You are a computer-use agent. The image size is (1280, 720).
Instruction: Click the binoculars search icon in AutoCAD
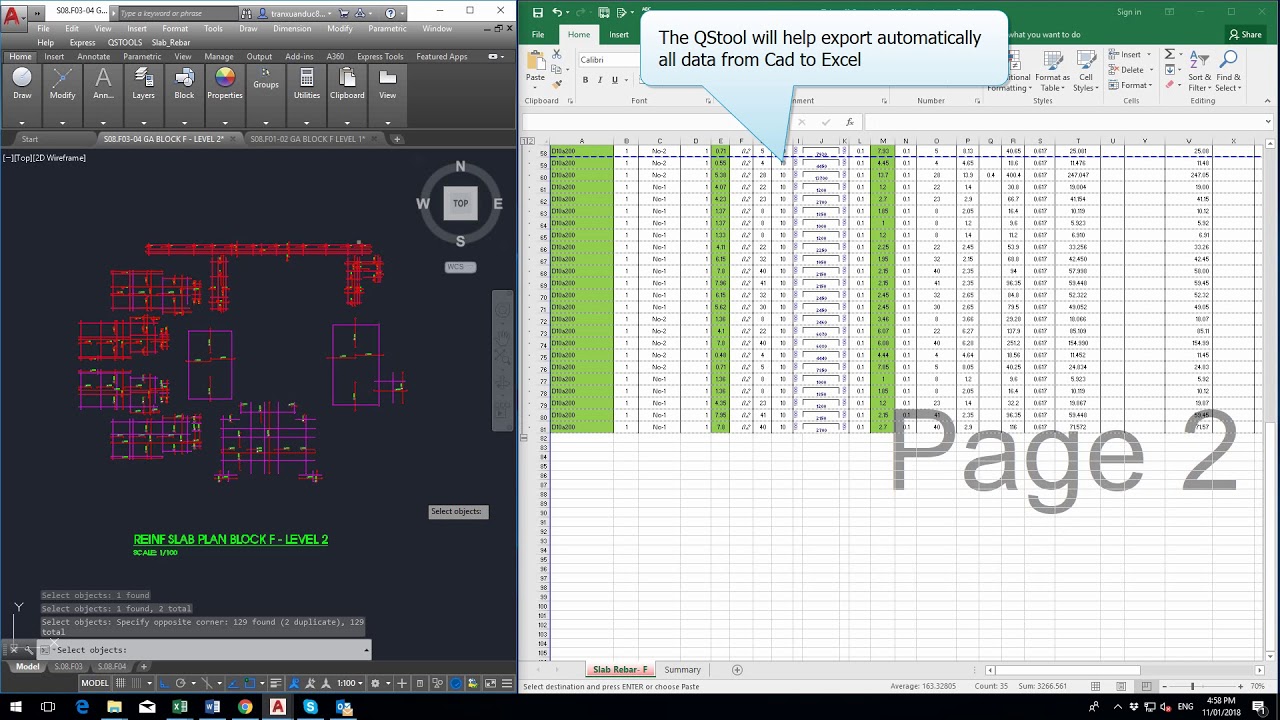pyautogui.click(x=248, y=13)
